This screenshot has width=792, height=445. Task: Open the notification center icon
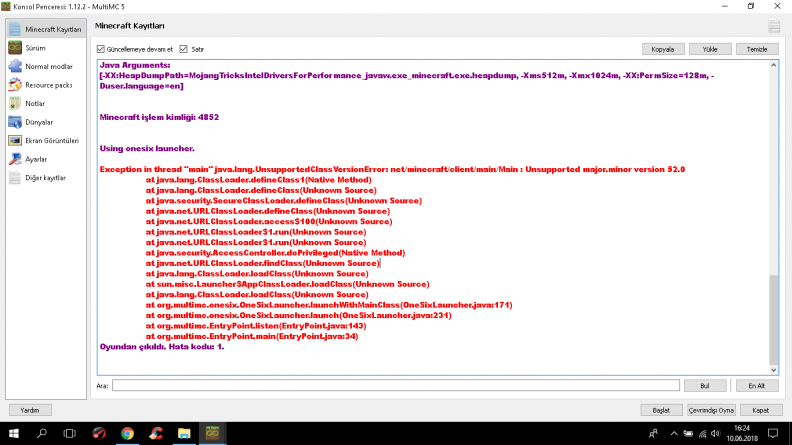[773, 433]
